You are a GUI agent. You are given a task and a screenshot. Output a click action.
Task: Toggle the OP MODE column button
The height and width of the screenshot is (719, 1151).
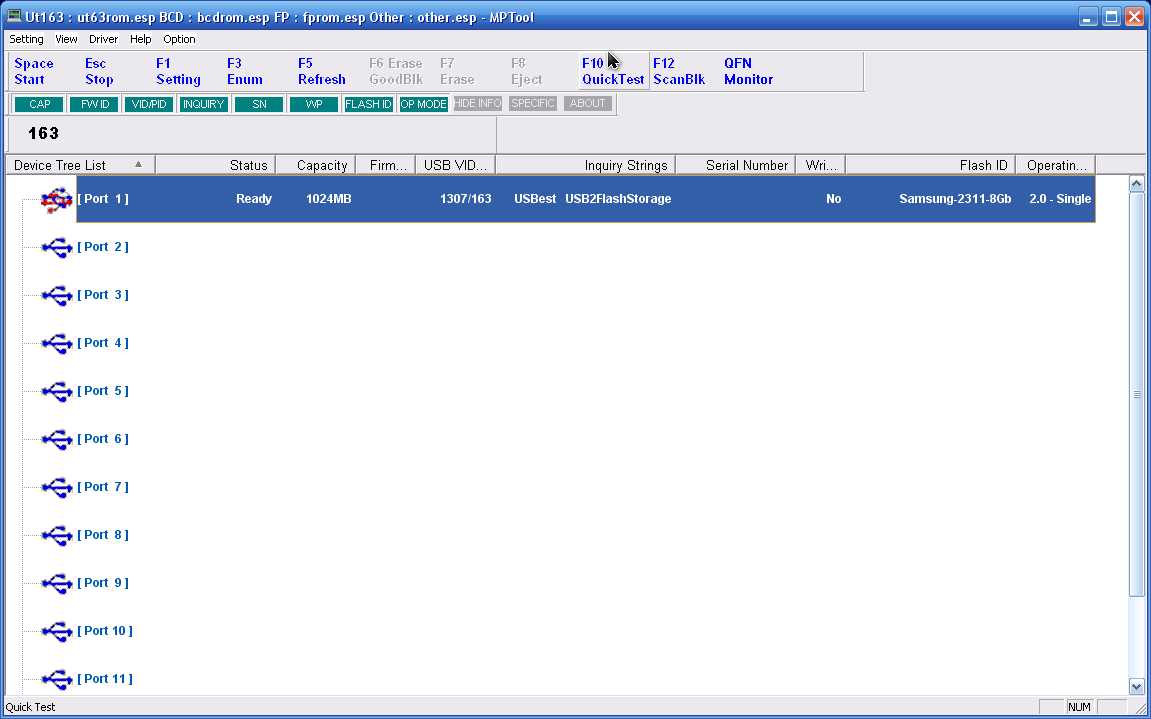(423, 104)
